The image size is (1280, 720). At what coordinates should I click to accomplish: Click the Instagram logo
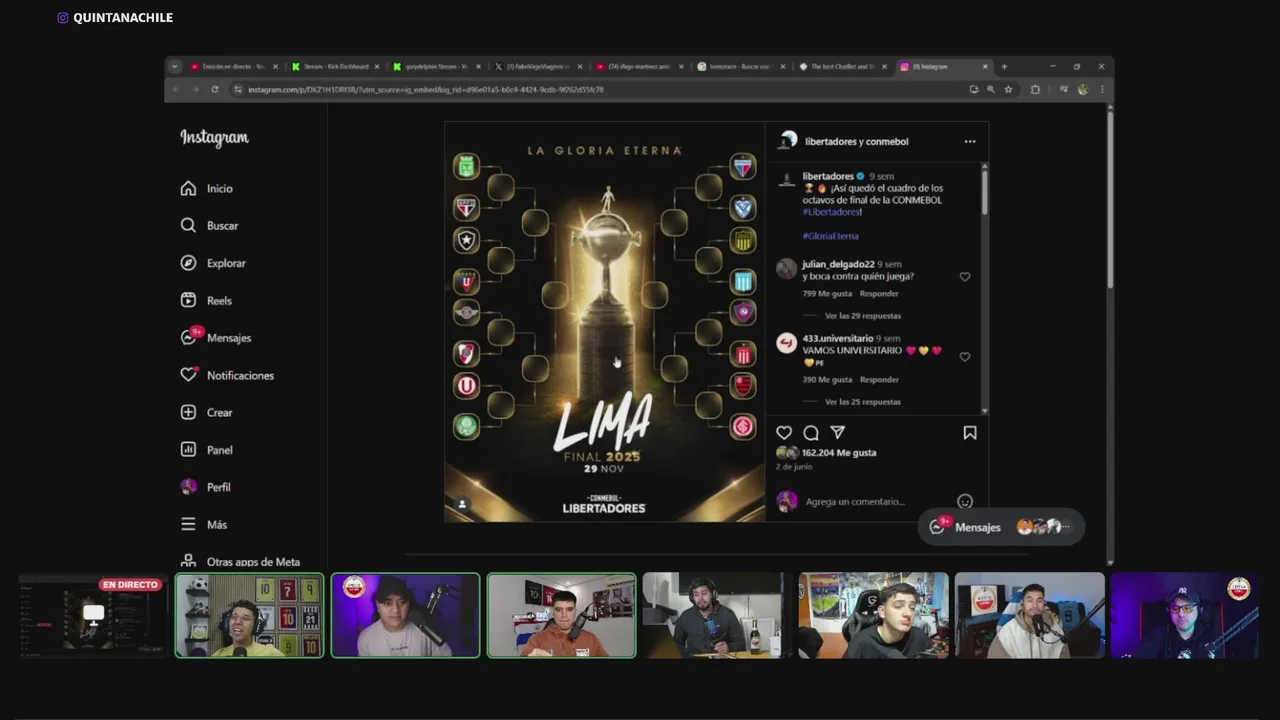(214, 138)
